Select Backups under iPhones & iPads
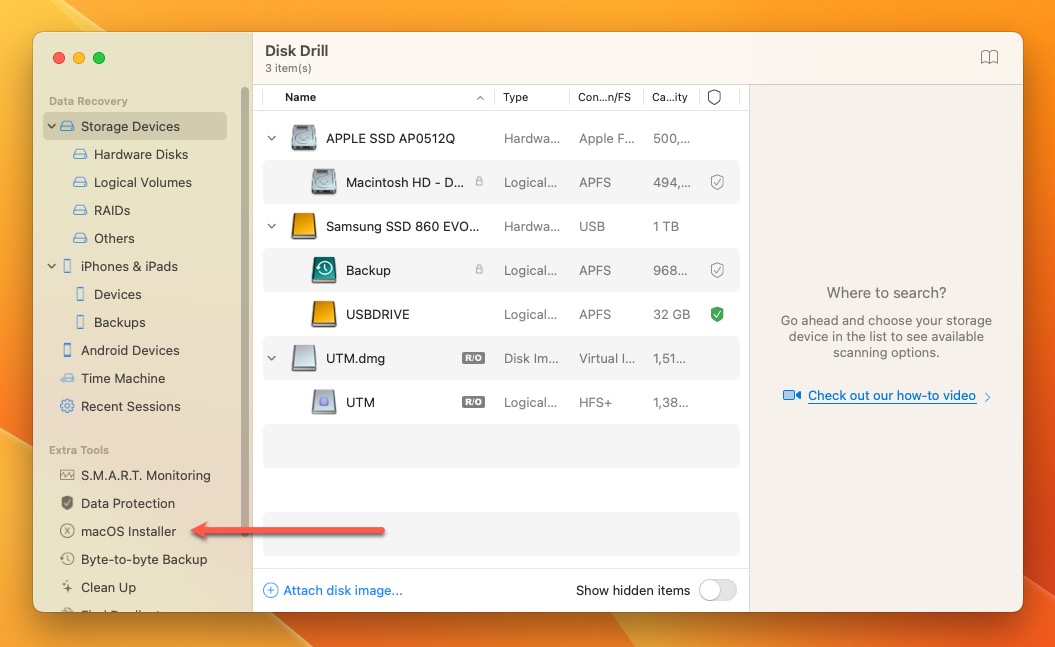Viewport: 1055px width, 647px height. tap(119, 322)
